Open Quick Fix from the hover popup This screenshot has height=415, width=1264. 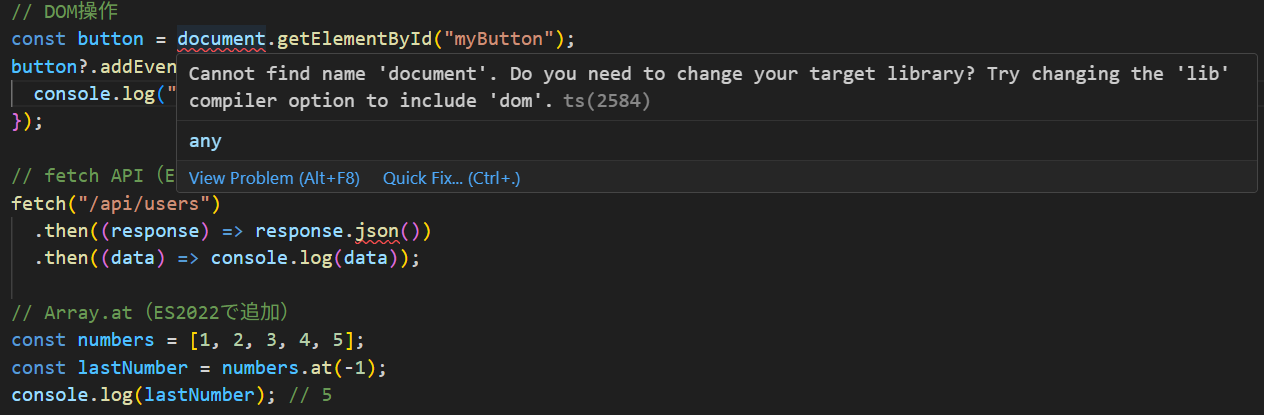pos(451,178)
